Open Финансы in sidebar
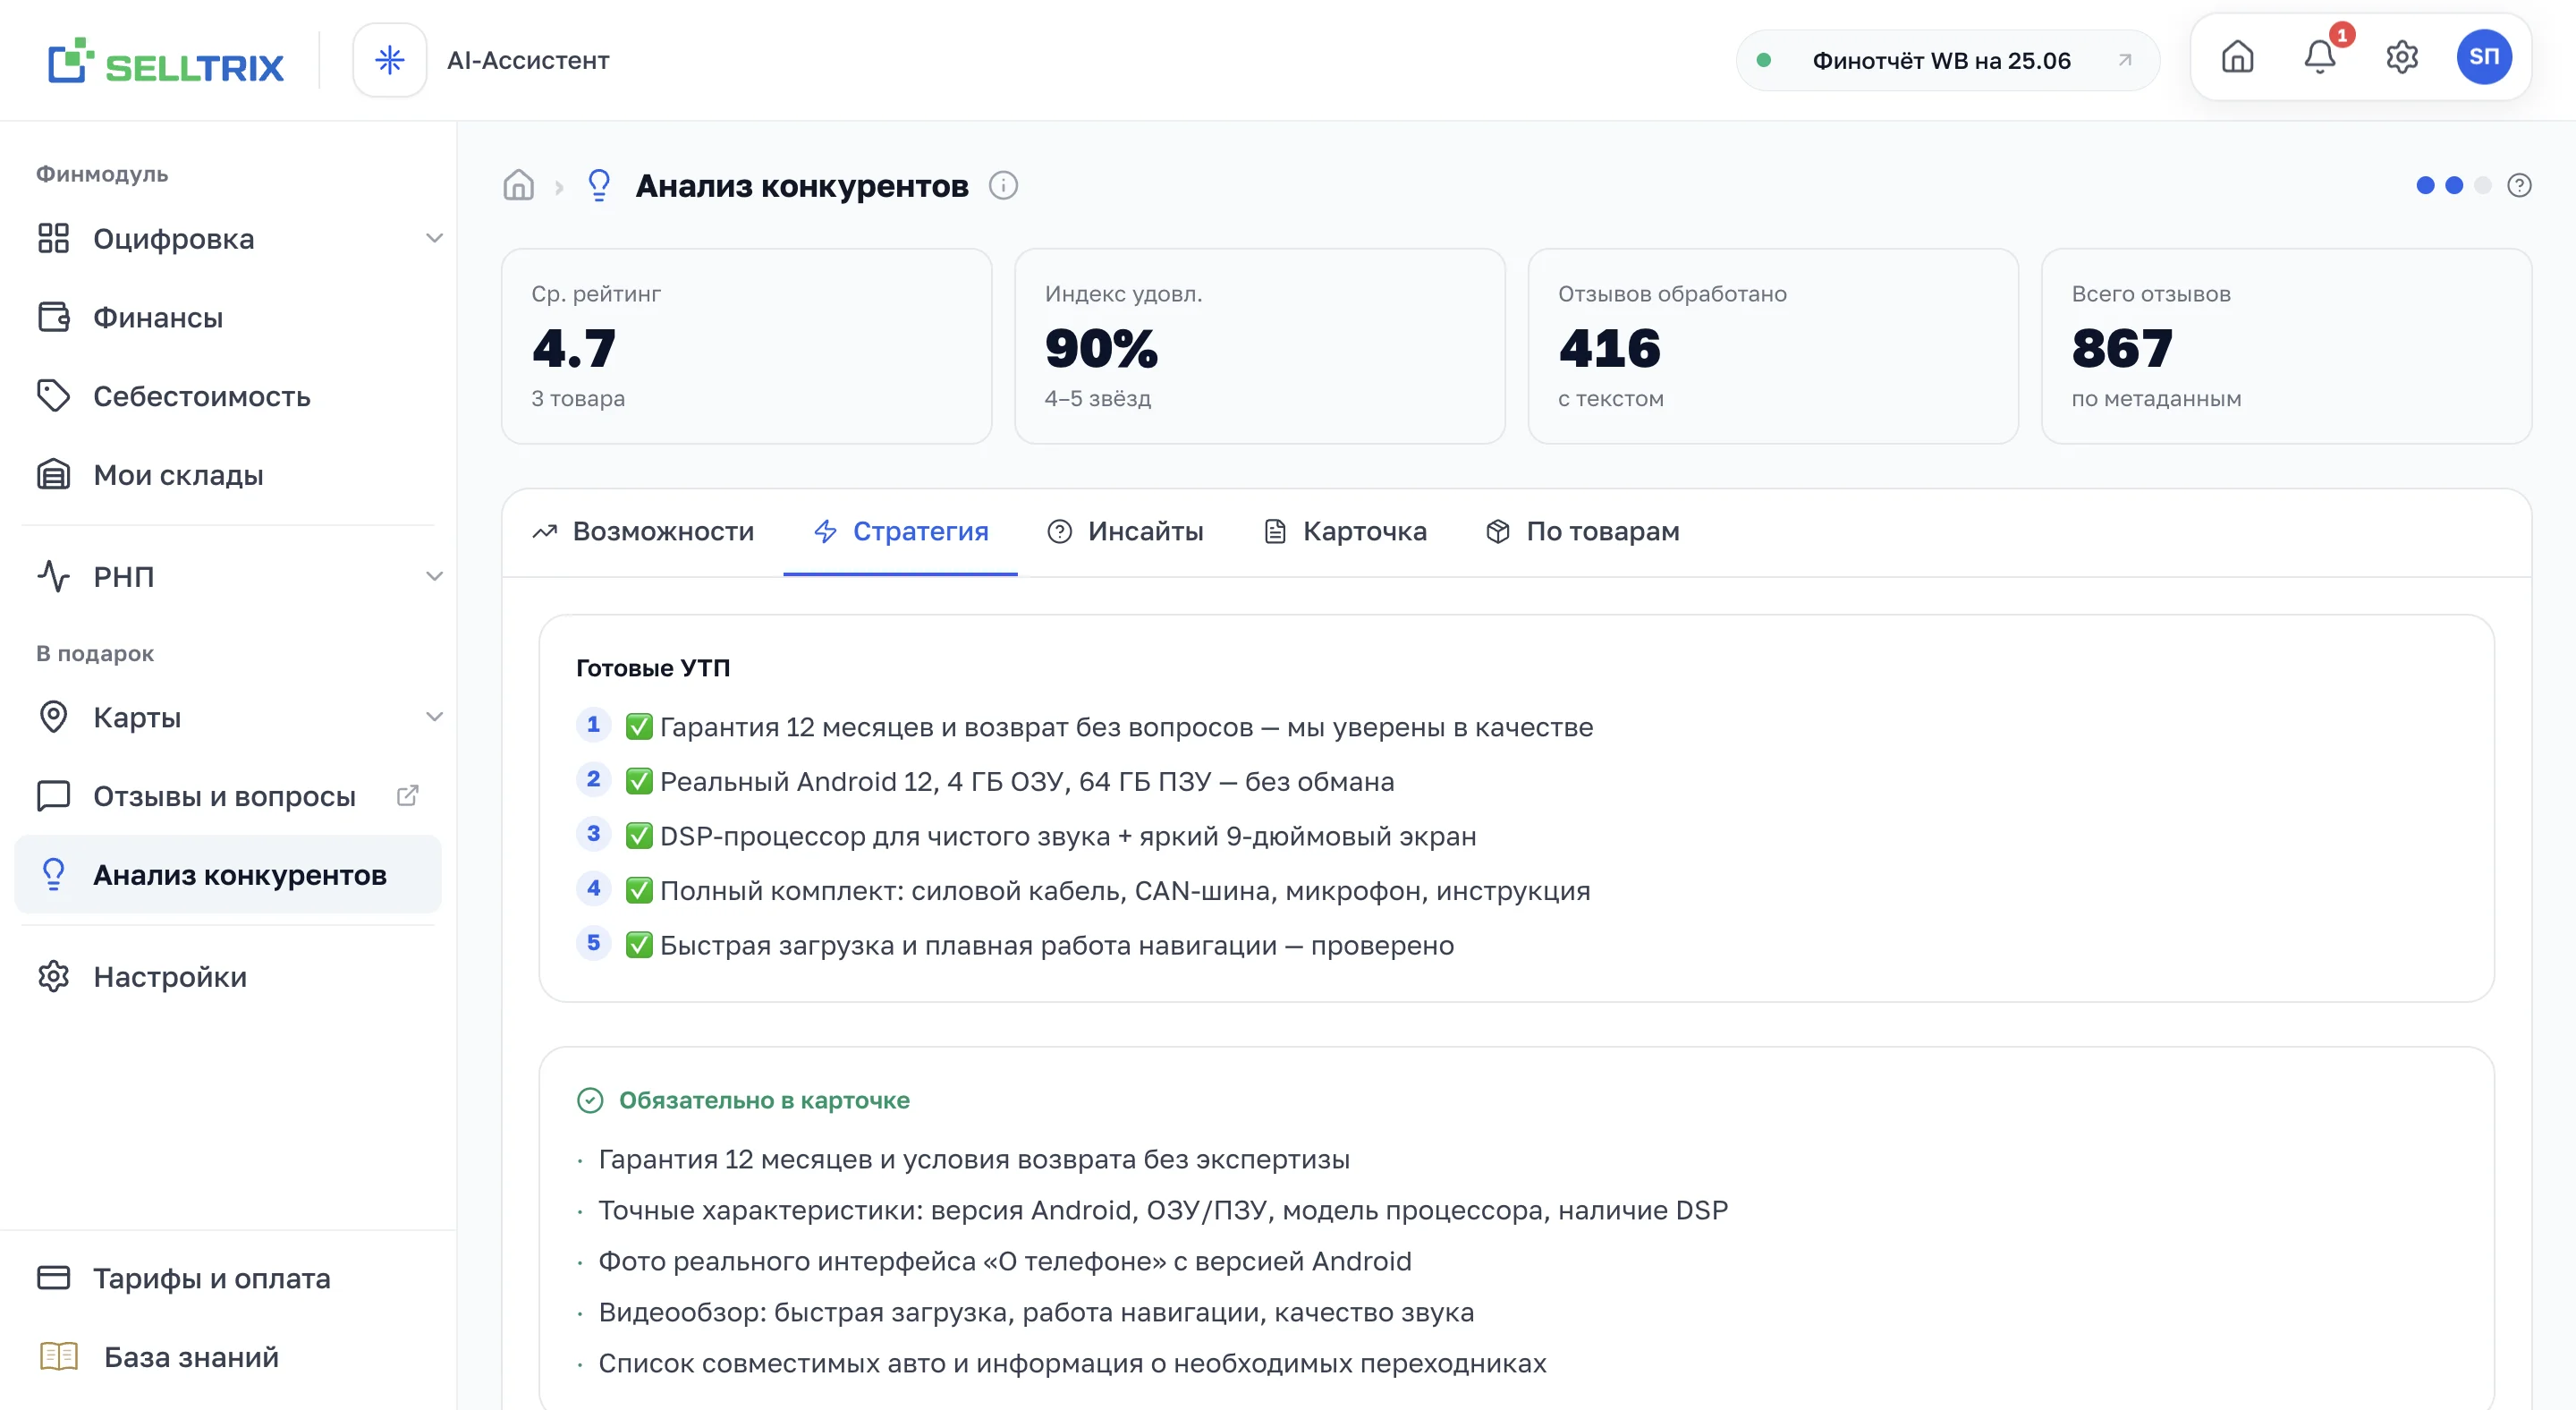This screenshot has height=1410, width=2576. tap(228, 317)
